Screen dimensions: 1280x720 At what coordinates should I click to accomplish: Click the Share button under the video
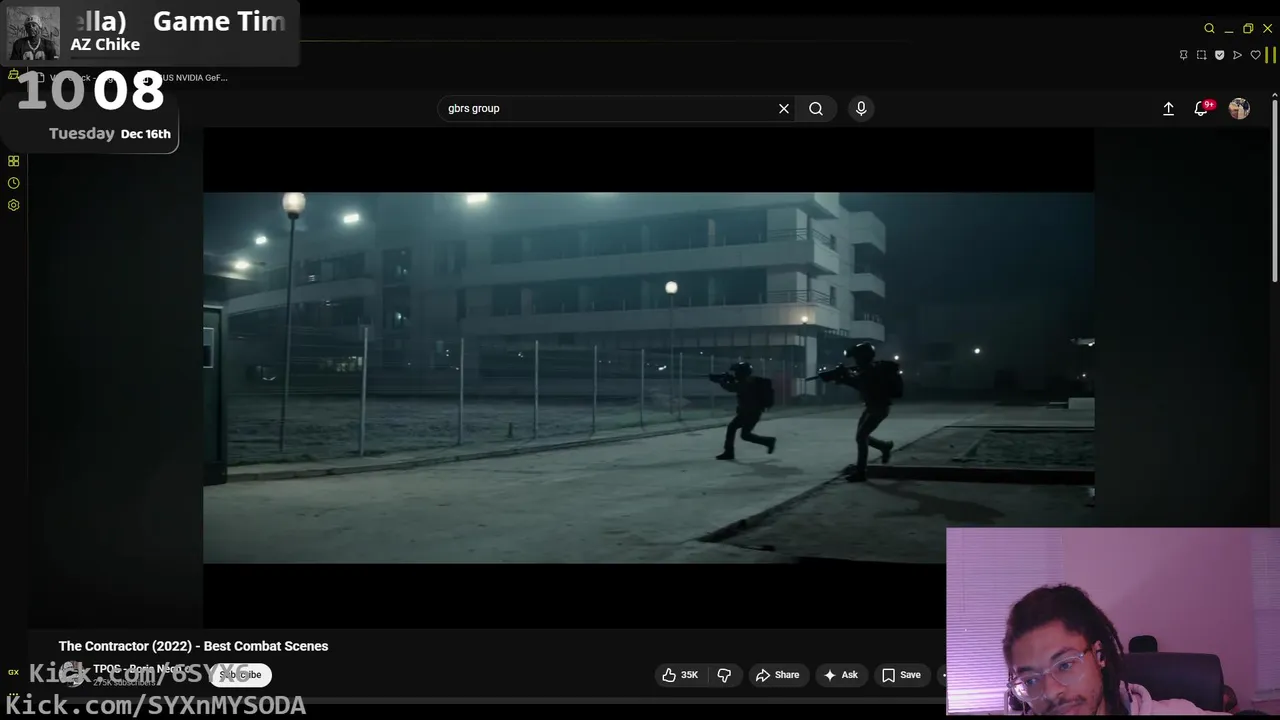(x=777, y=675)
